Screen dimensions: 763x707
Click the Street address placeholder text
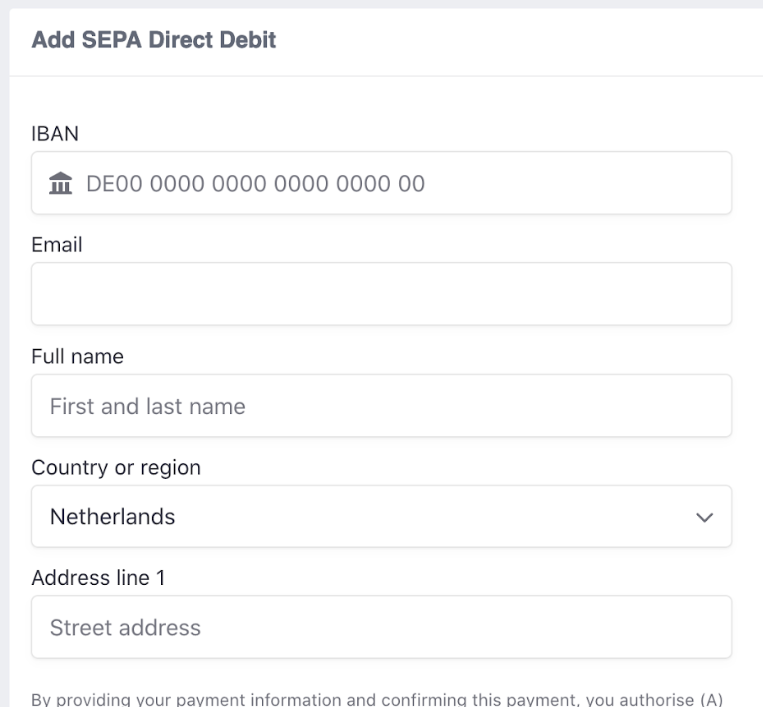(125, 628)
